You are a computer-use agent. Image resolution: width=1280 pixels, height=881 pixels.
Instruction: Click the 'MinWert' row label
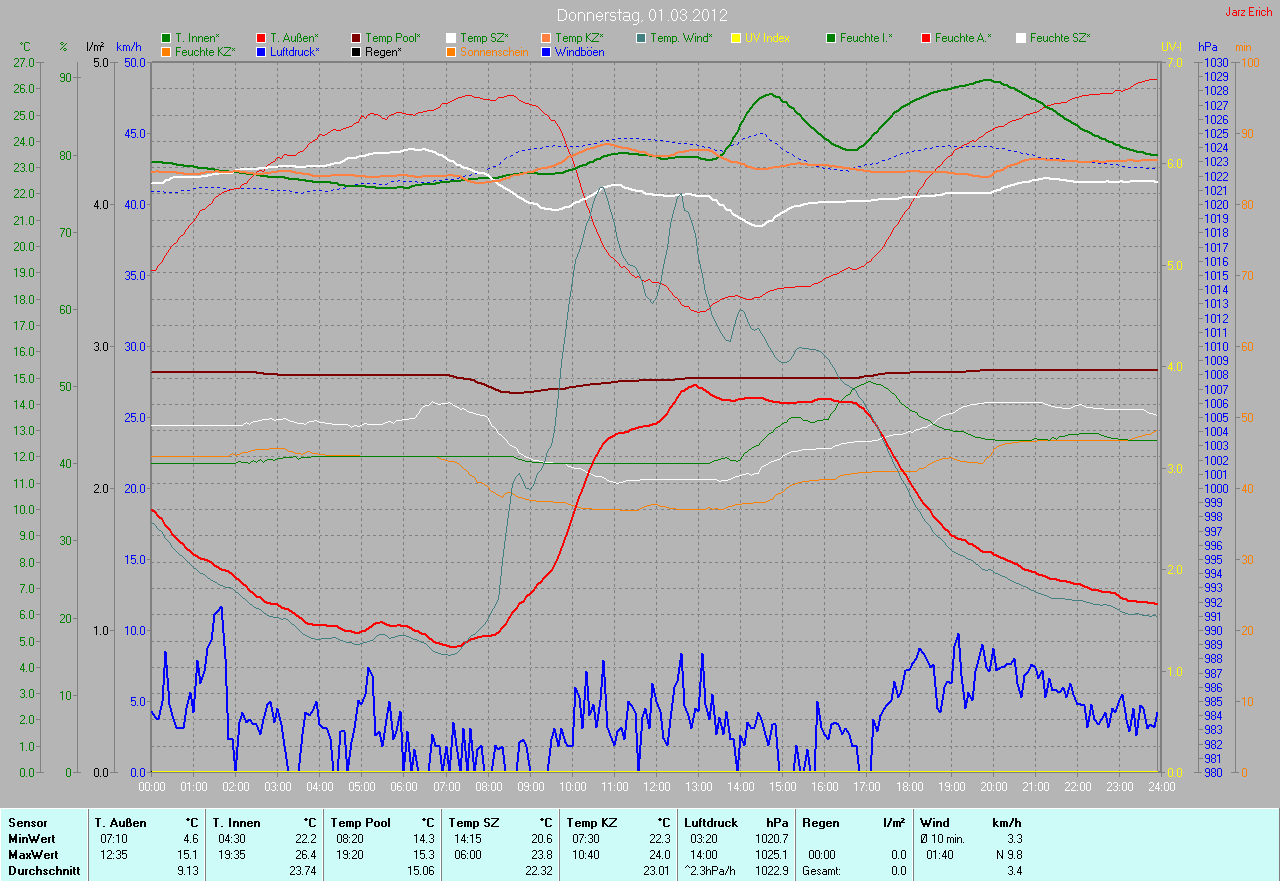tap(30, 839)
